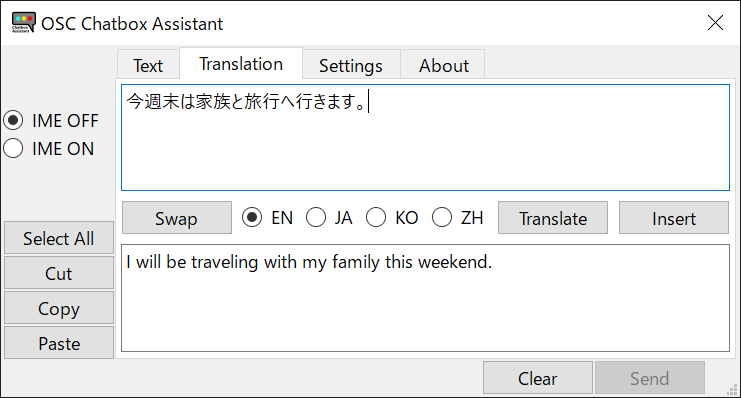
Task: Switch to the Settings tab
Action: [351, 65]
